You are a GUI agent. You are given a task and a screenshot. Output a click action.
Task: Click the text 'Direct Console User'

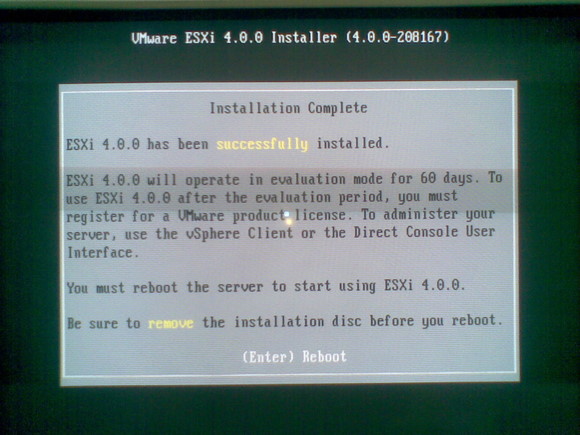coord(424,232)
